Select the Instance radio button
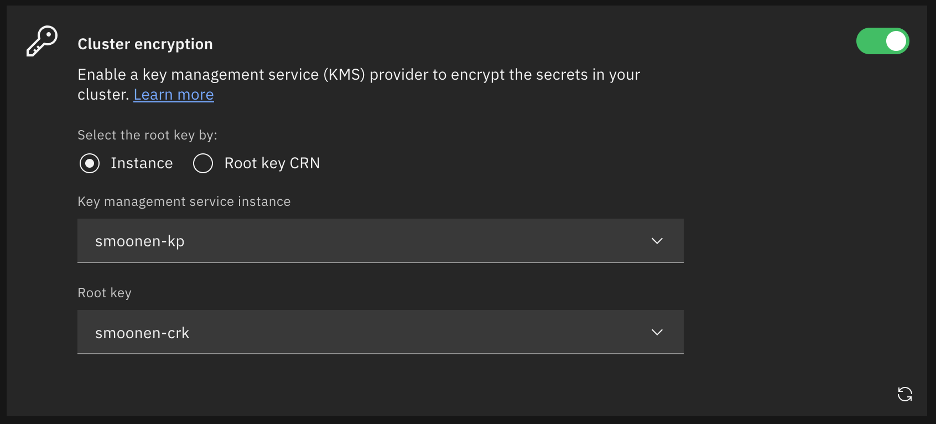Image resolution: width=936 pixels, height=424 pixels. [x=90, y=163]
